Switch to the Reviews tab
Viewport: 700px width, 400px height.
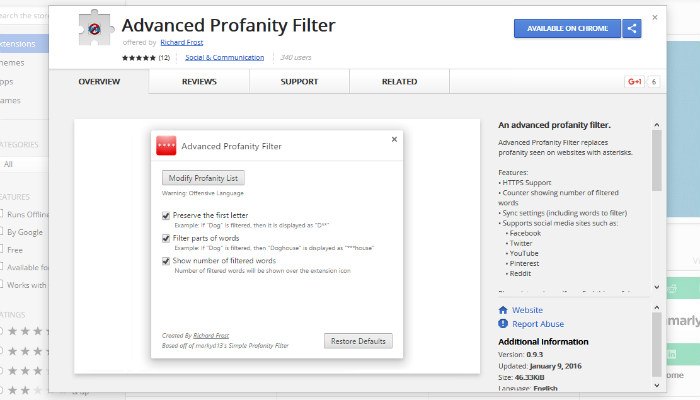[x=199, y=82]
